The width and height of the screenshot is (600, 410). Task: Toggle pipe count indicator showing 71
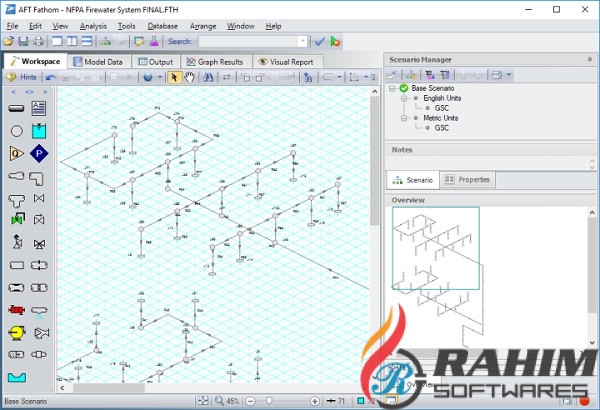coord(336,401)
